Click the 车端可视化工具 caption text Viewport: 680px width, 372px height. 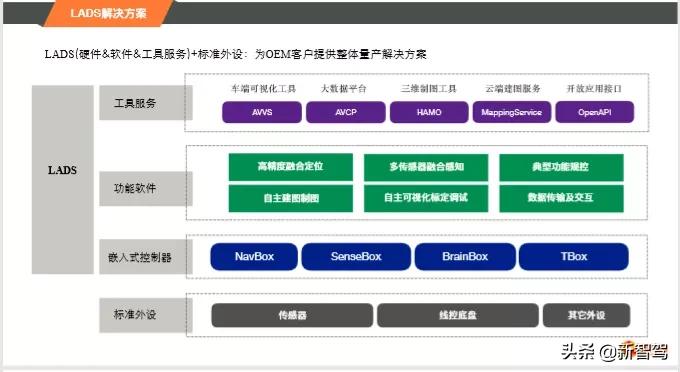(264, 89)
